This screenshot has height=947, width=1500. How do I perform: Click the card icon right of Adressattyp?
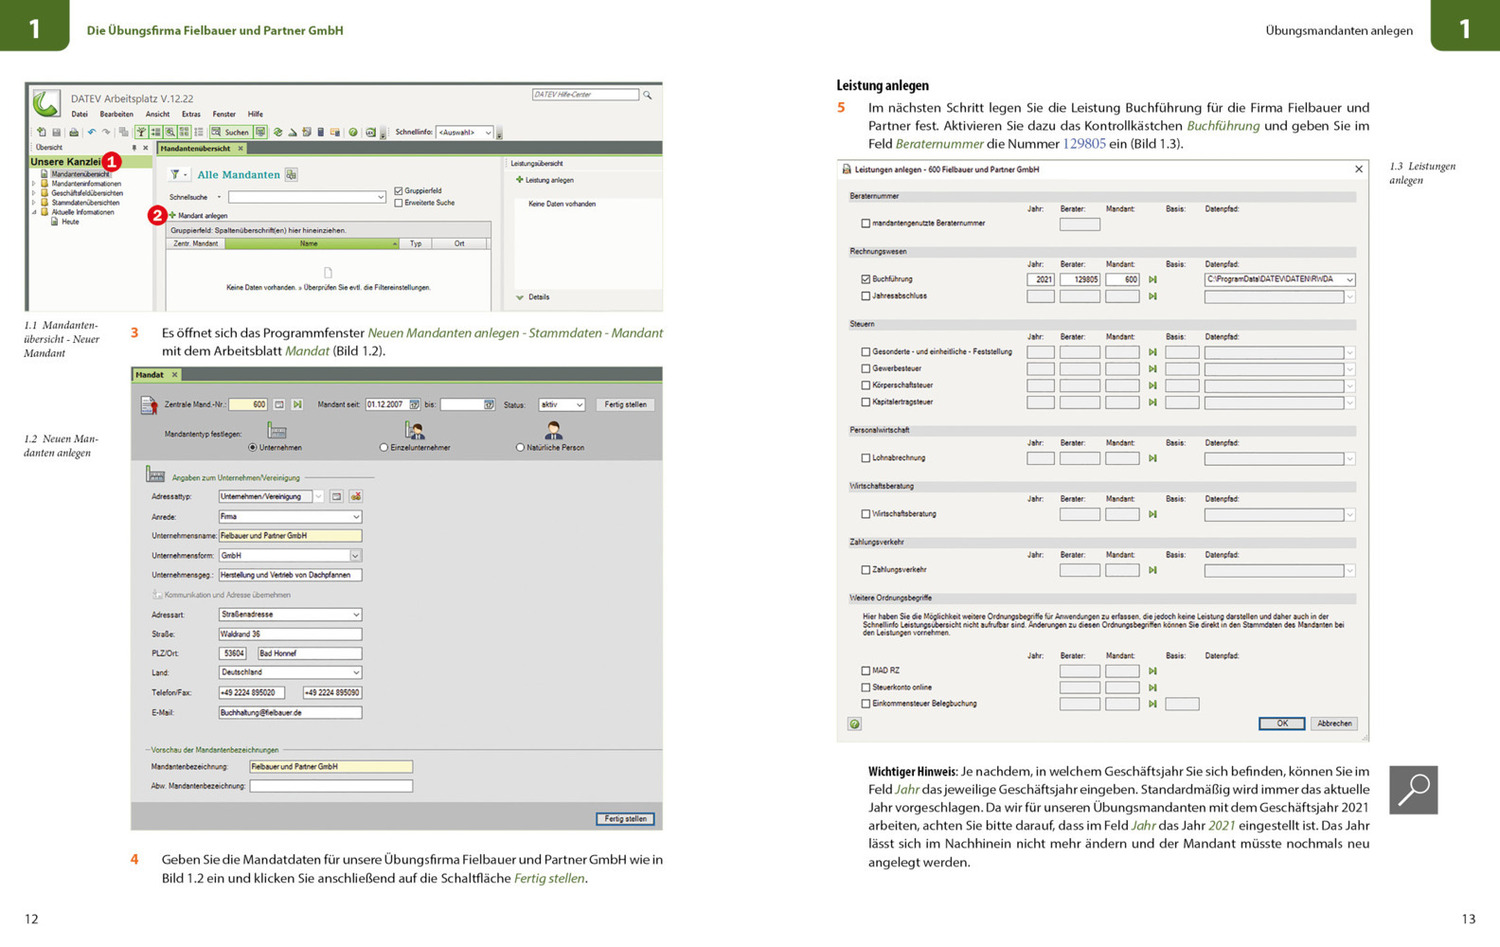point(336,497)
